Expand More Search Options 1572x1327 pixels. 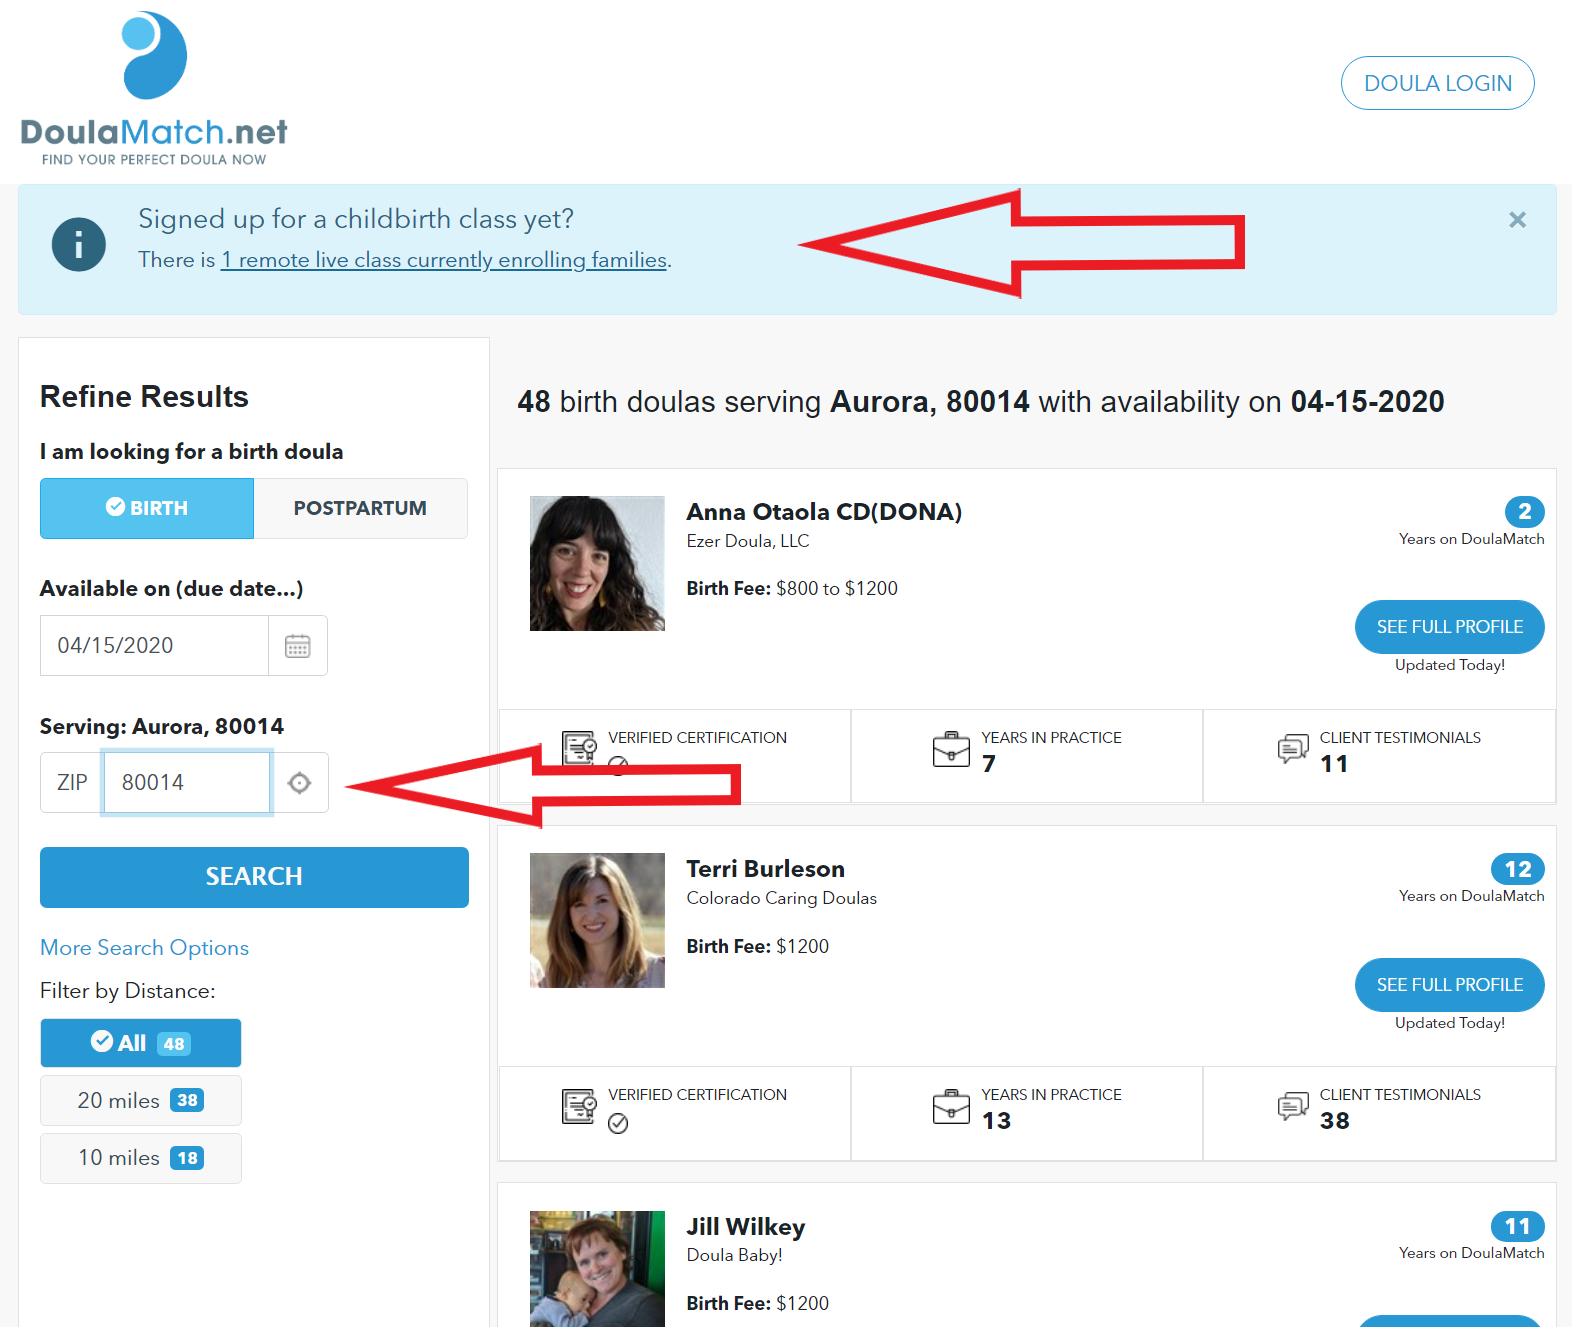coord(144,948)
